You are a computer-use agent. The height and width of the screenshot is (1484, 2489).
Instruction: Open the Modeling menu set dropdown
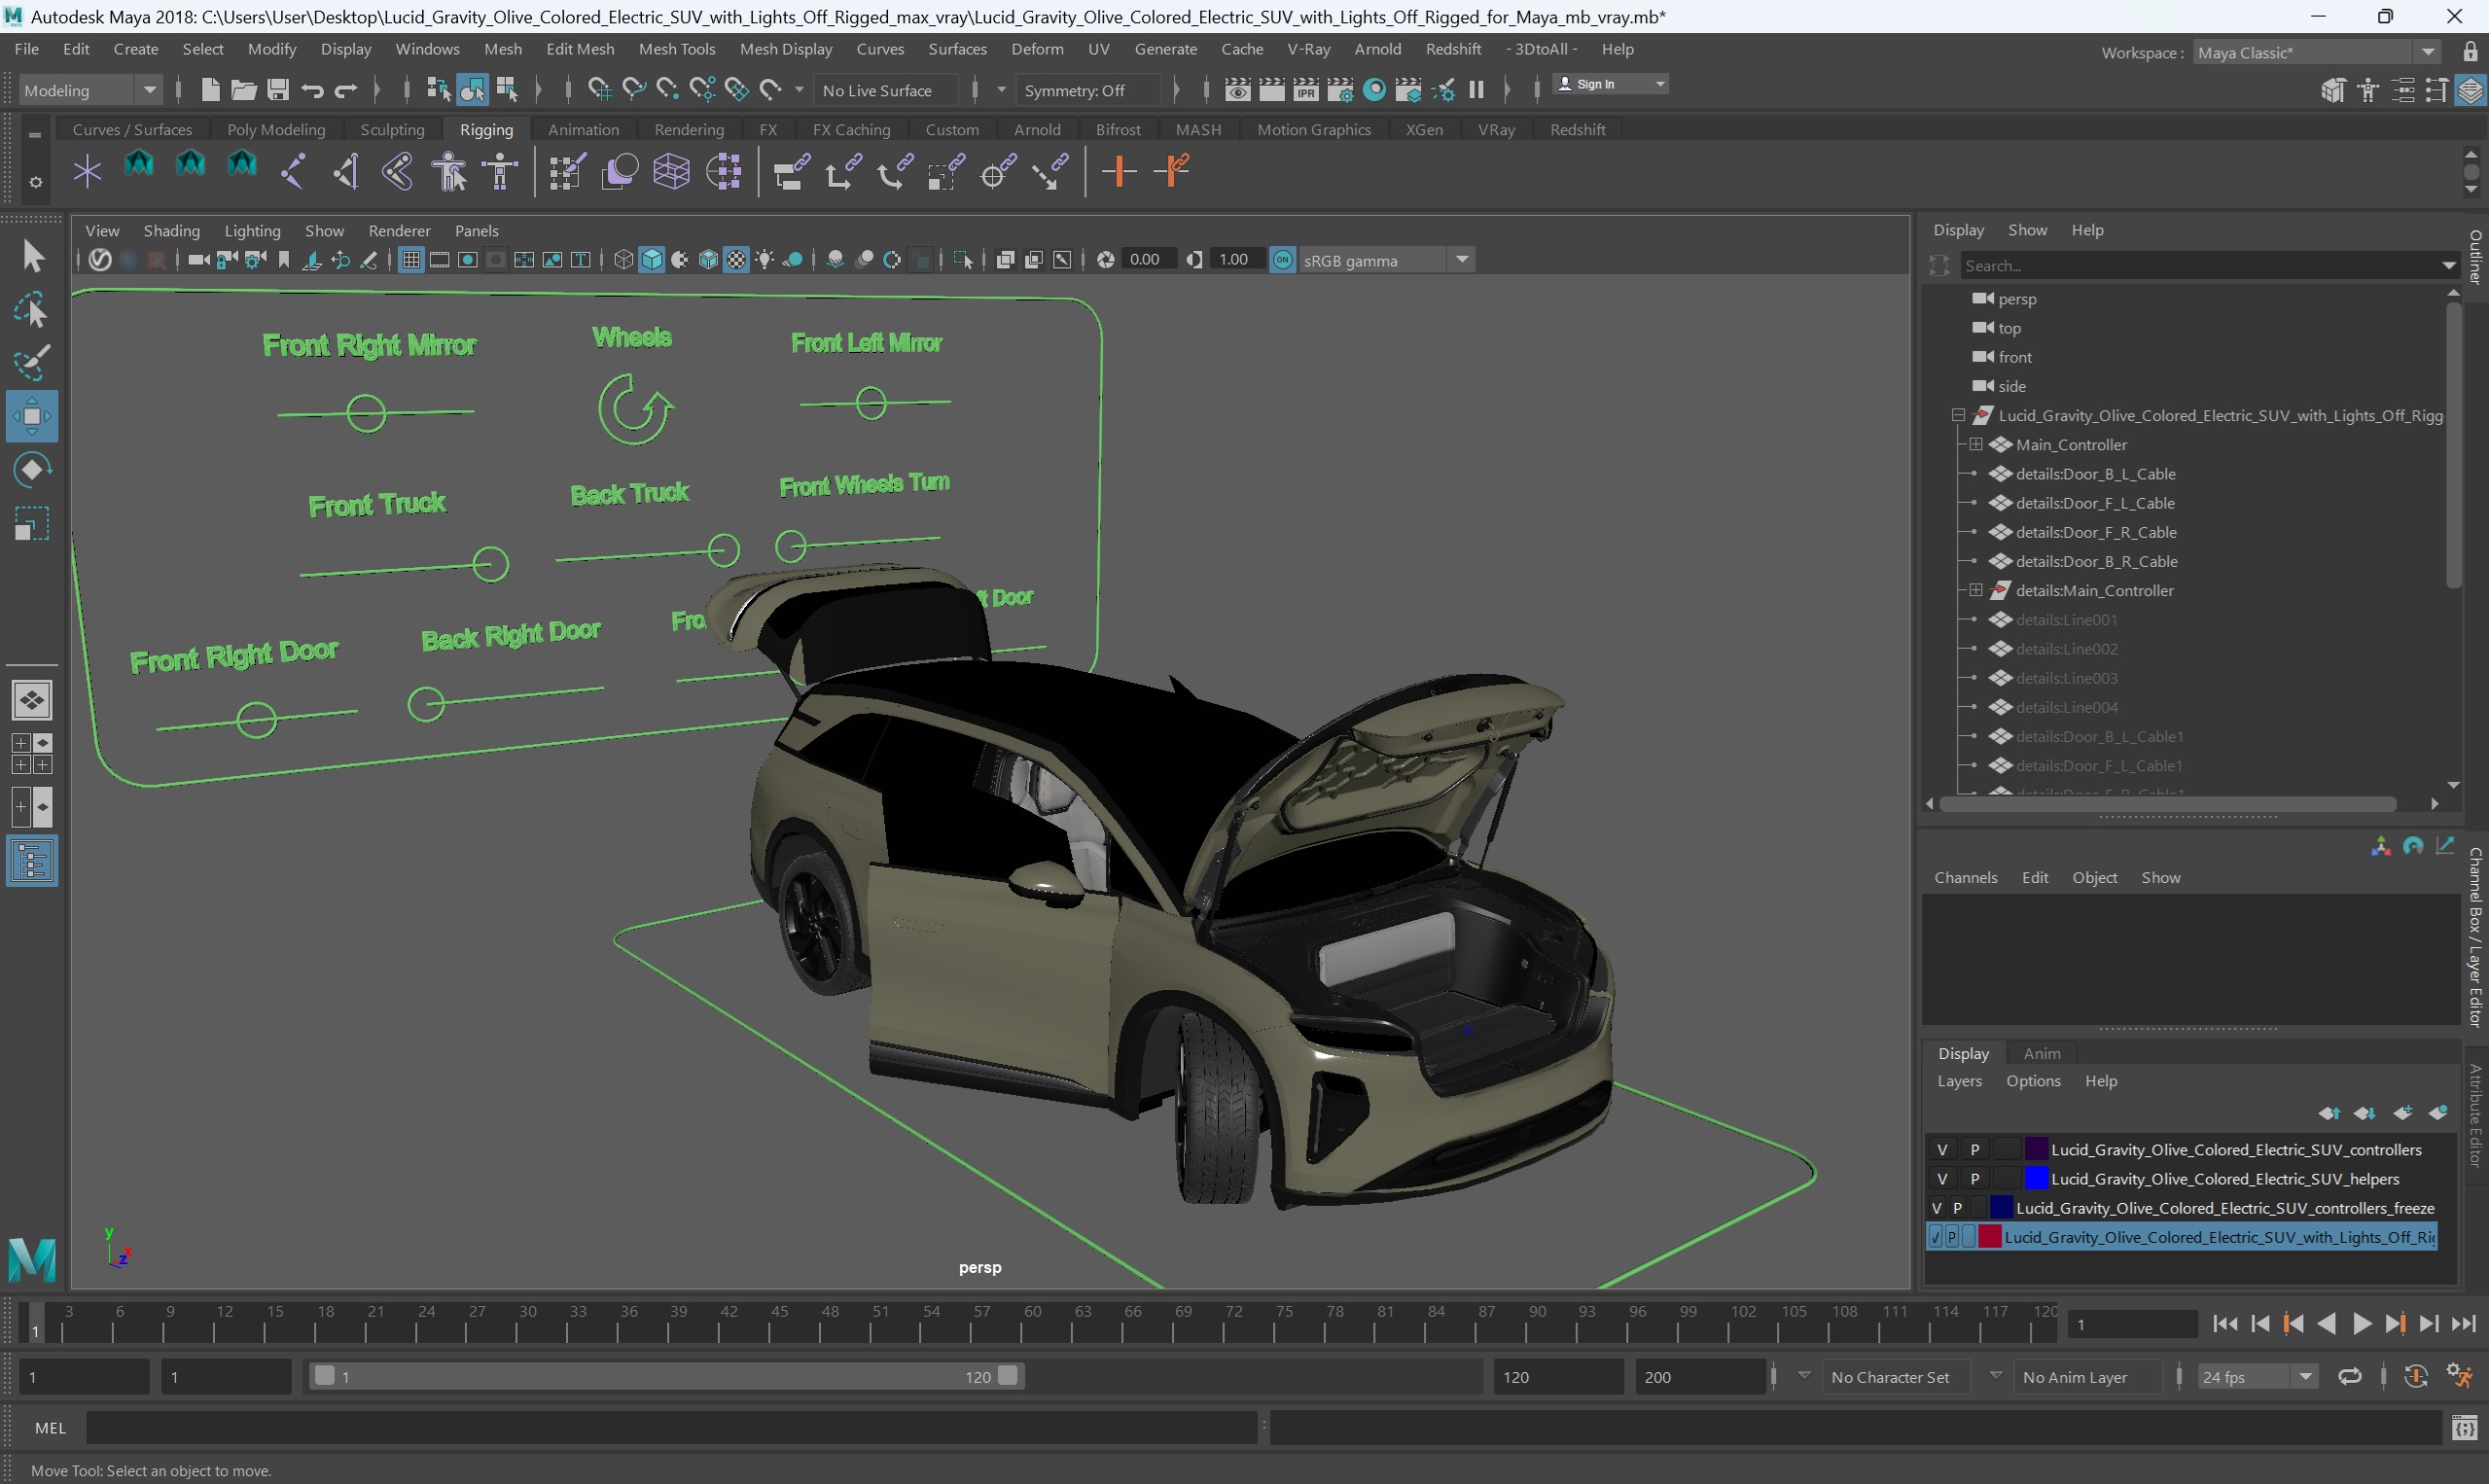click(x=90, y=90)
